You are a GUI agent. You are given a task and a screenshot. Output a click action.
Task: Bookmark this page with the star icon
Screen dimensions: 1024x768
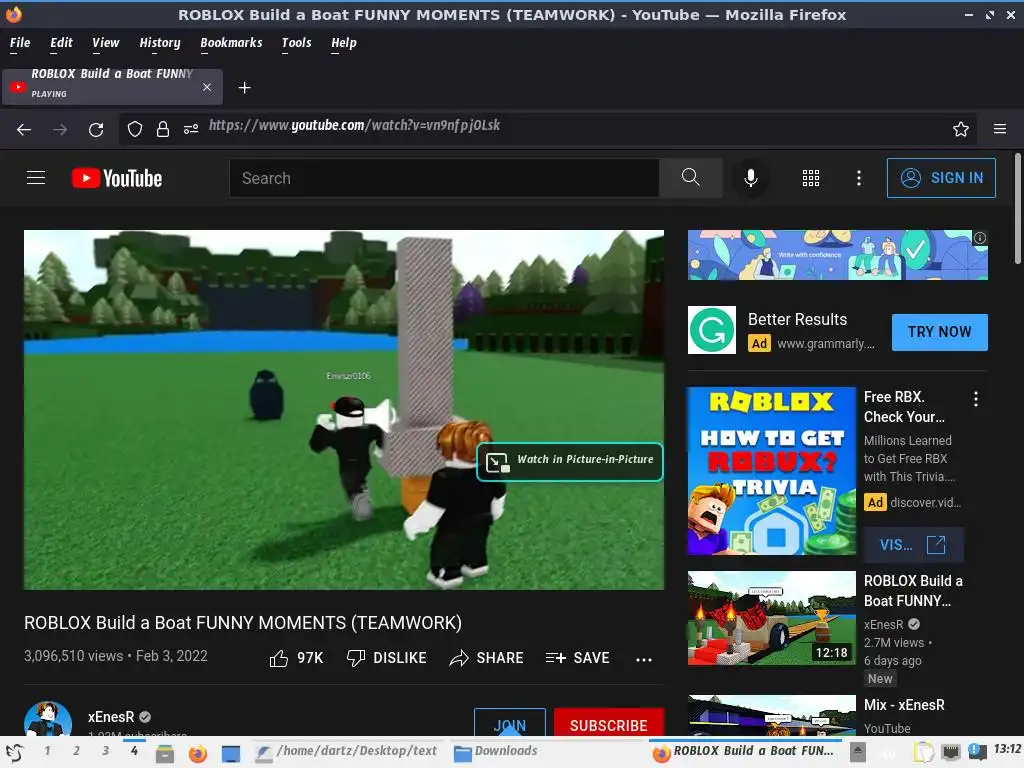(x=960, y=129)
